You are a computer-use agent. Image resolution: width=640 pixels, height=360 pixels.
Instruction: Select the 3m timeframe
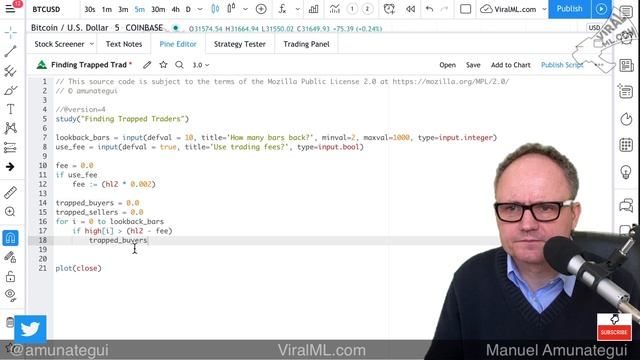[x=123, y=9]
